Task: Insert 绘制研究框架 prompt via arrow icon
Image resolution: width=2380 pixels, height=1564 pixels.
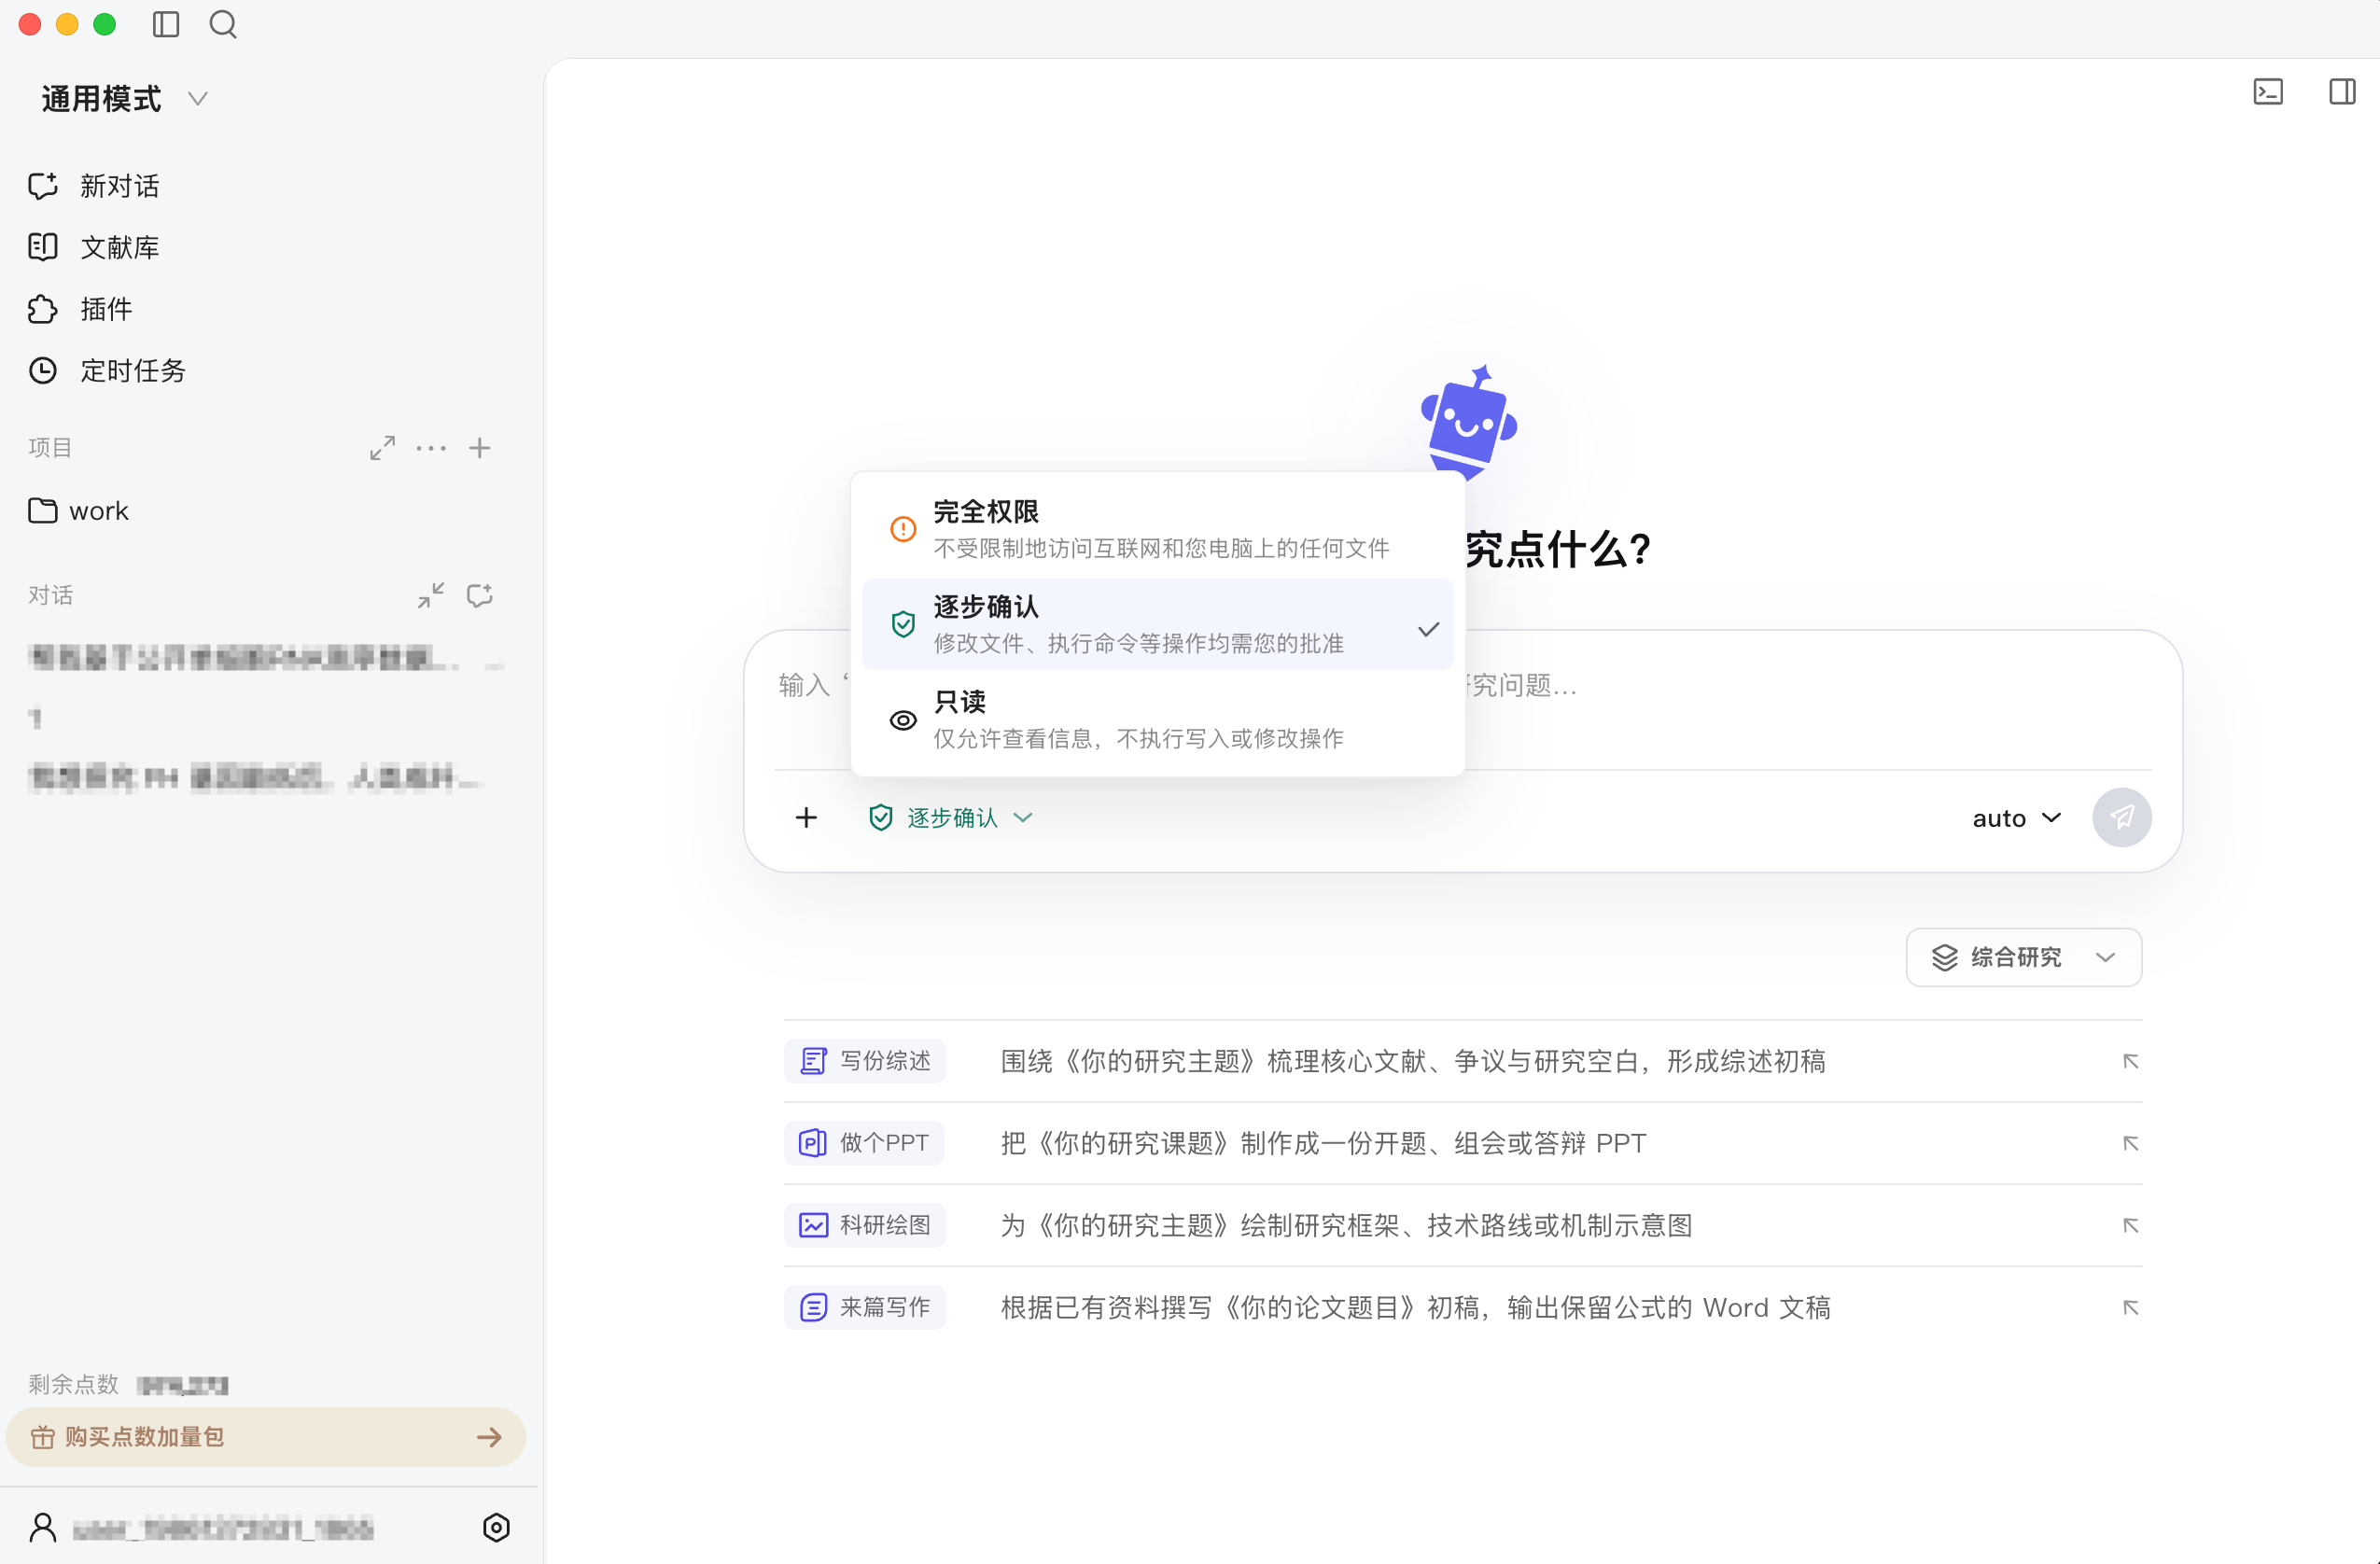Action: pos(2130,1225)
